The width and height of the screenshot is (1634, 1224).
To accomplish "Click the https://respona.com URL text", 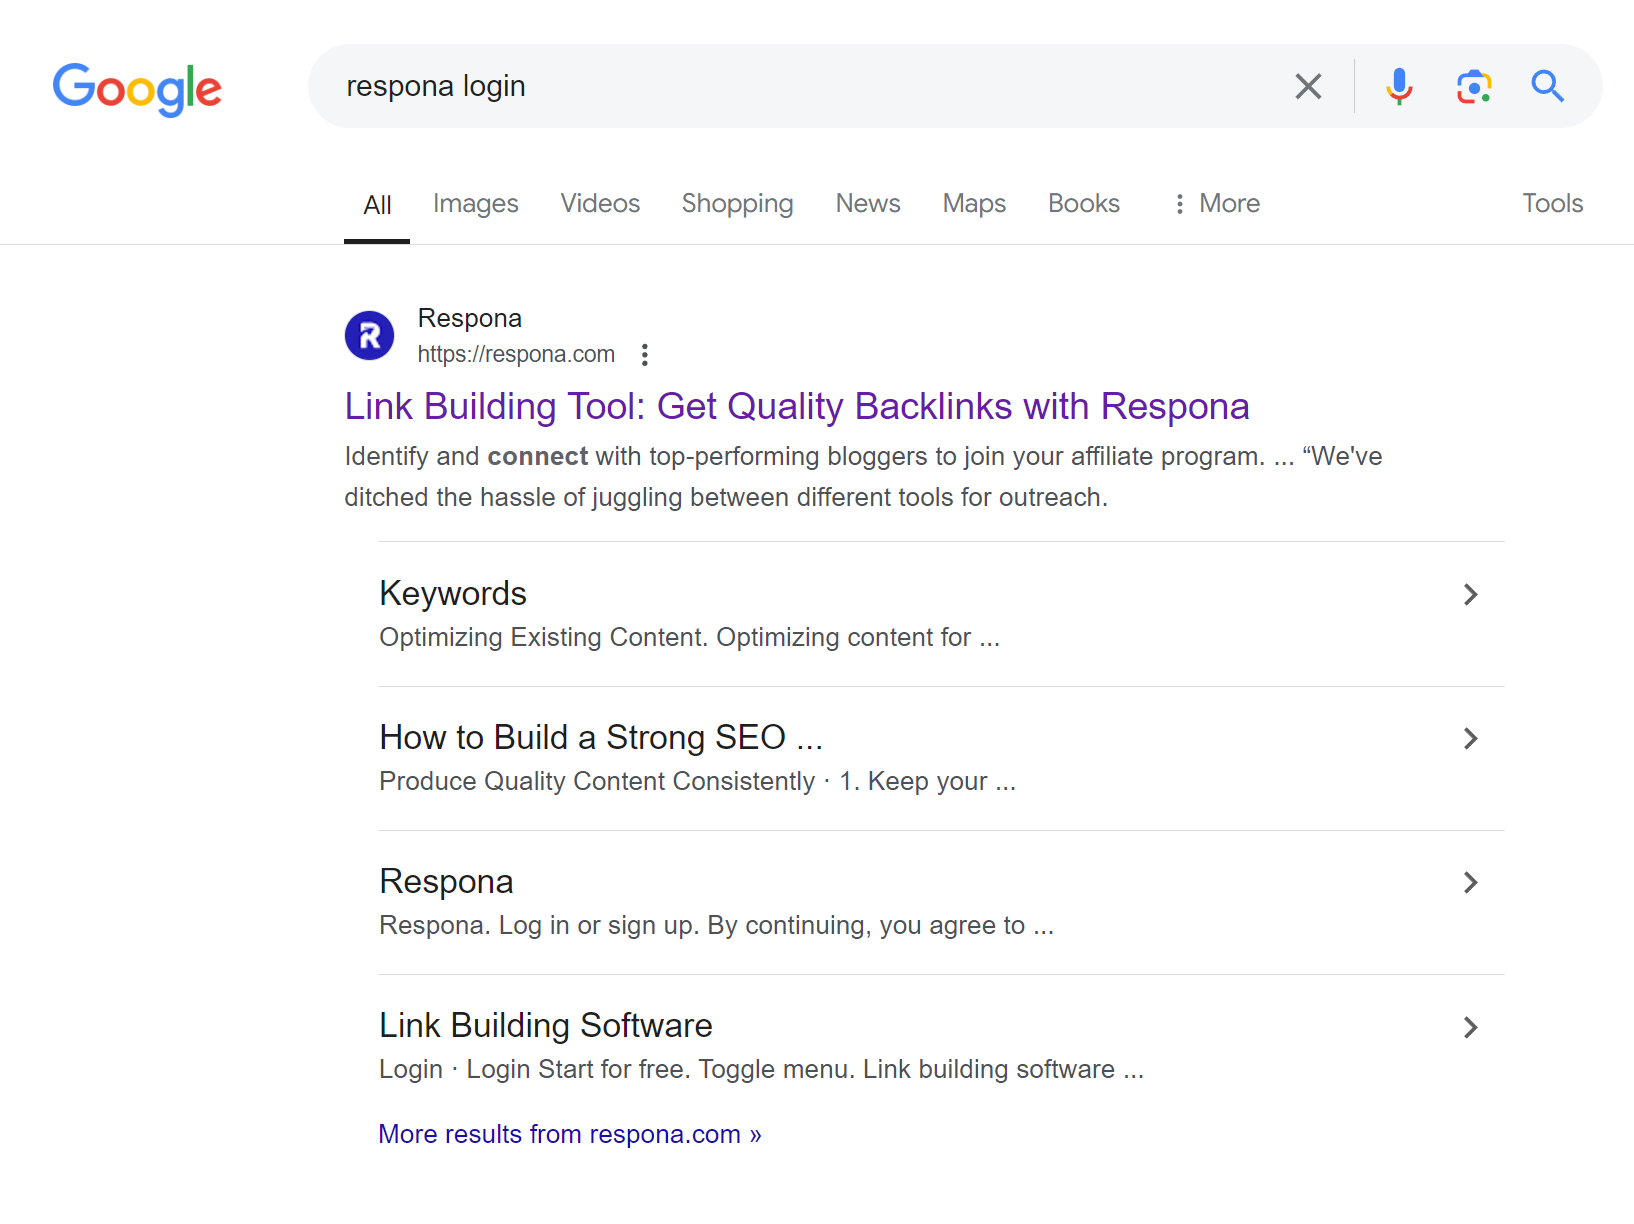I will coord(516,354).
